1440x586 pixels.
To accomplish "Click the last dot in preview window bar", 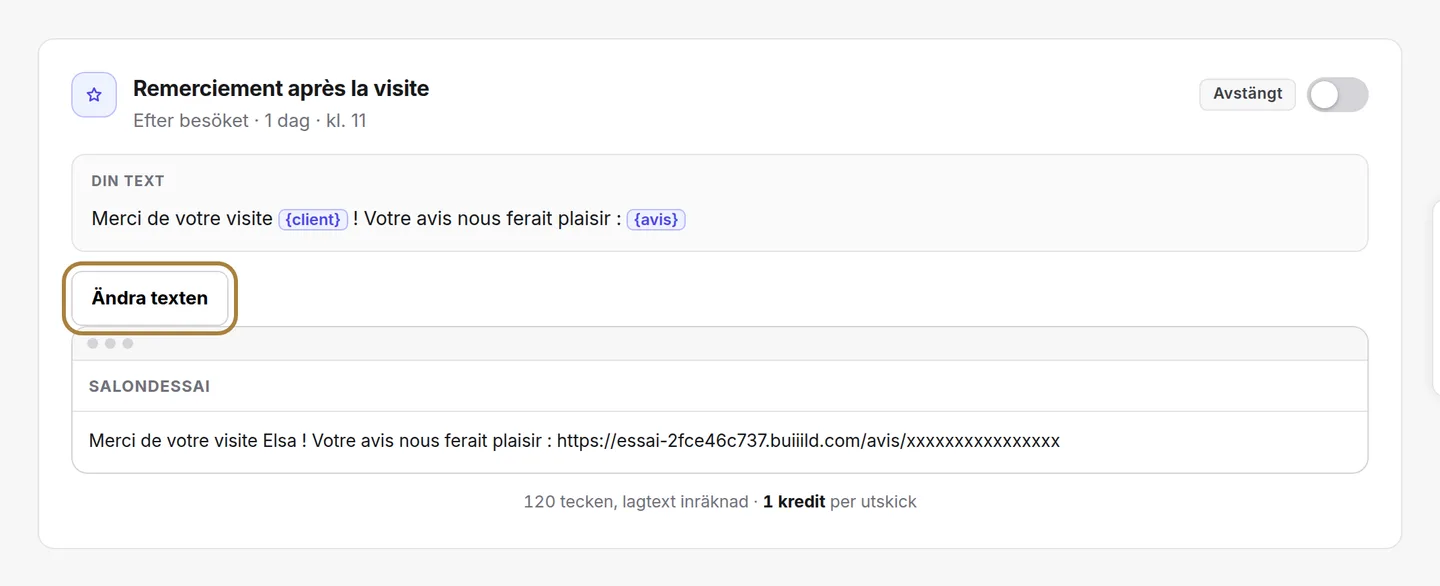I will 128,343.
